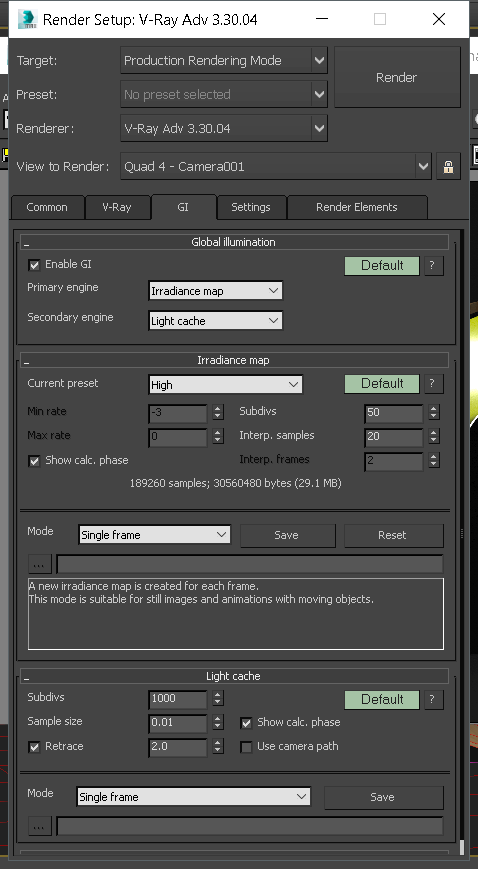
Task: Click the Interp. frames field
Action: (394, 461)
